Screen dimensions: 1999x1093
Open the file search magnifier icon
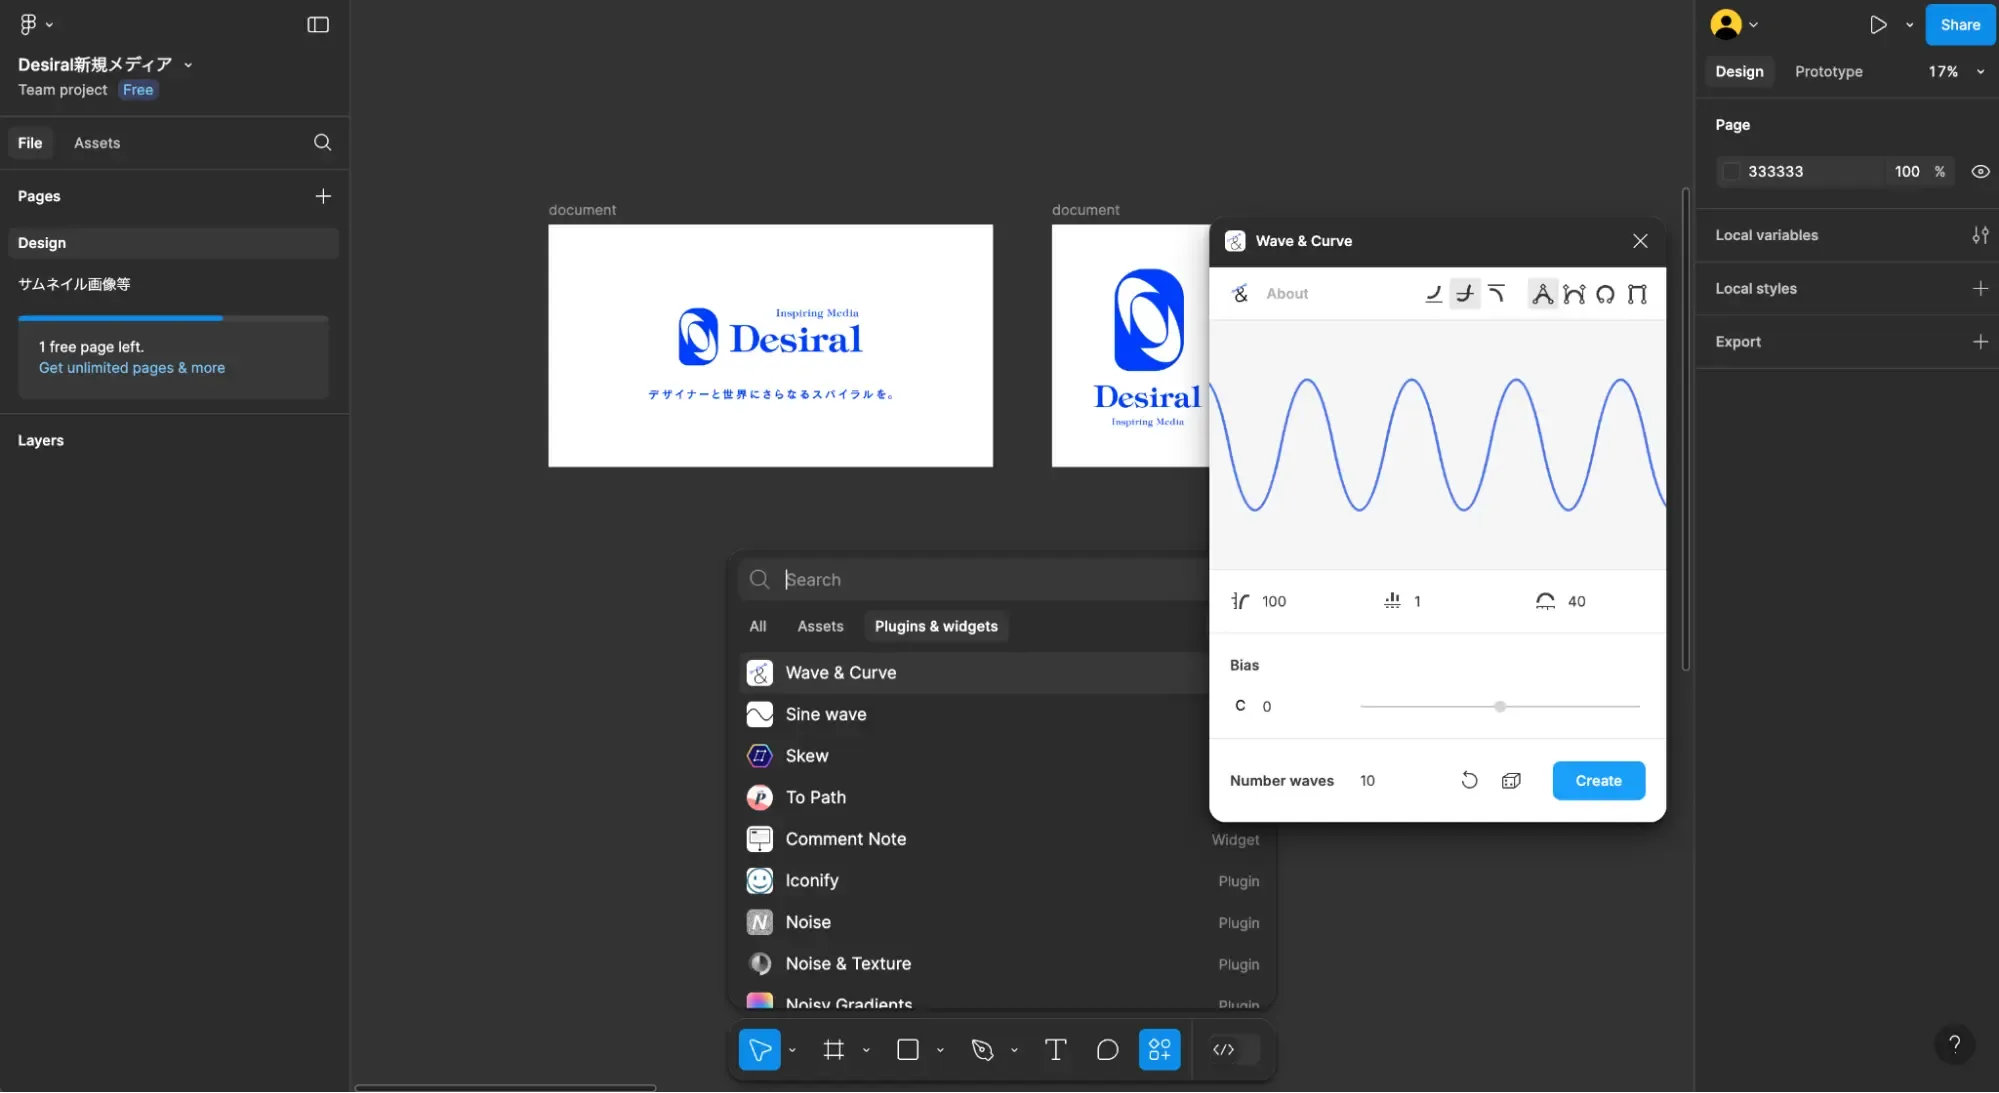[x=322, y=142]
